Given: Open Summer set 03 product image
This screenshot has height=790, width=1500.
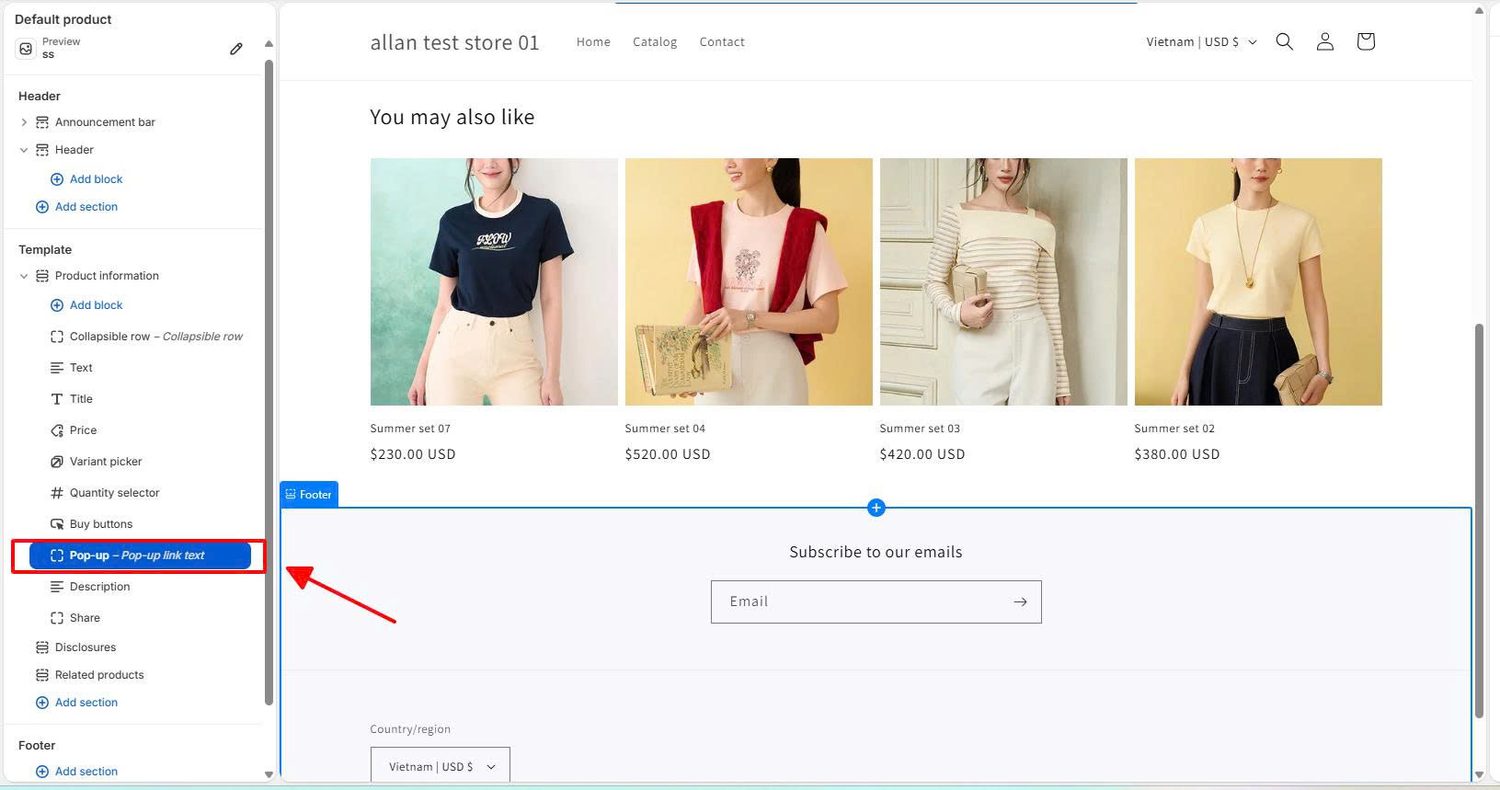Looking at the screenshot, I should pos(1003,282).
